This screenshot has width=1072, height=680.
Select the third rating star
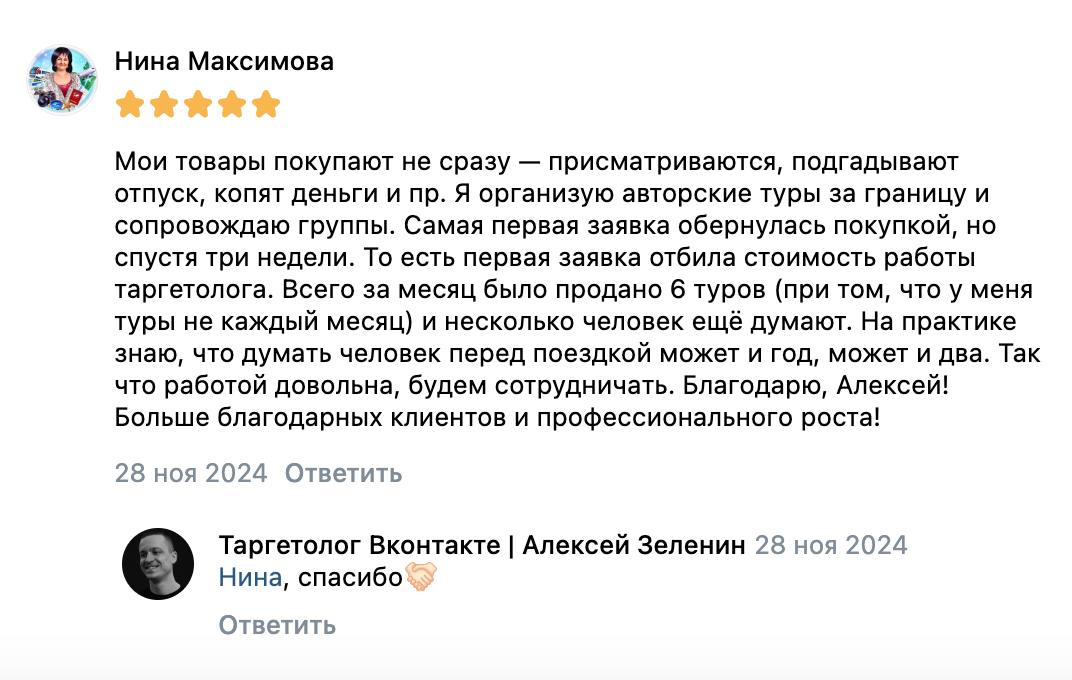tap(198, 105)
